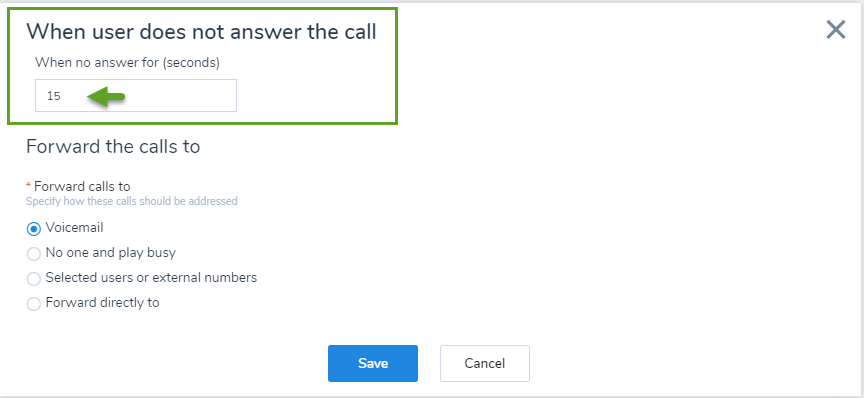Screen dimensions: 864x398
Task: Click the Specify how calls should be addressed hint
Action: (132, 201)
